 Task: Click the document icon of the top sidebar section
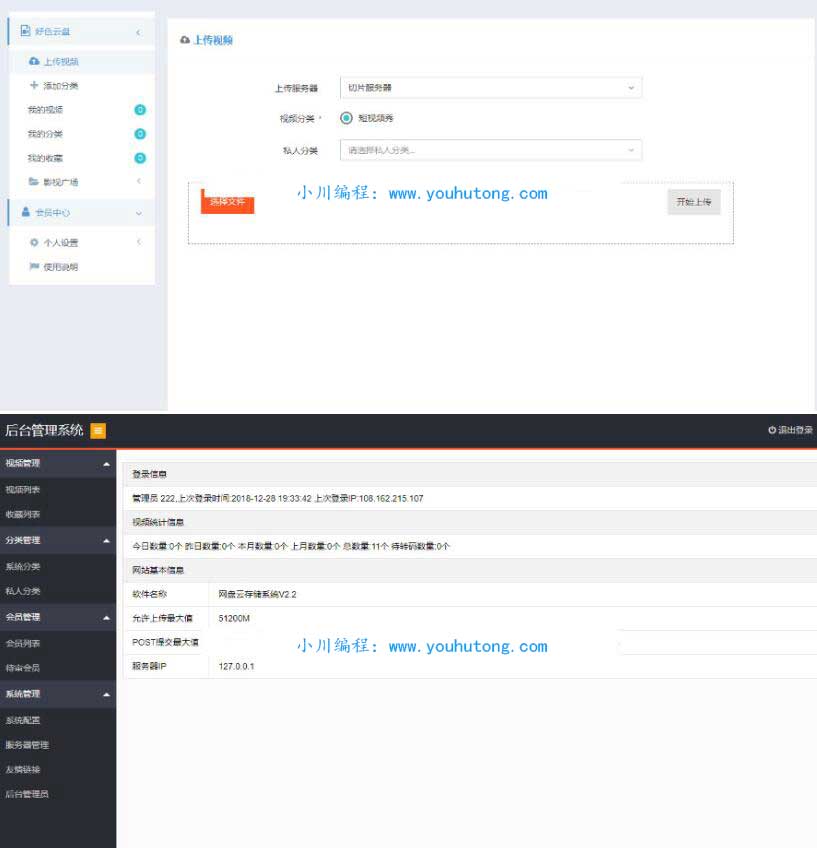[x=25, y=31]
